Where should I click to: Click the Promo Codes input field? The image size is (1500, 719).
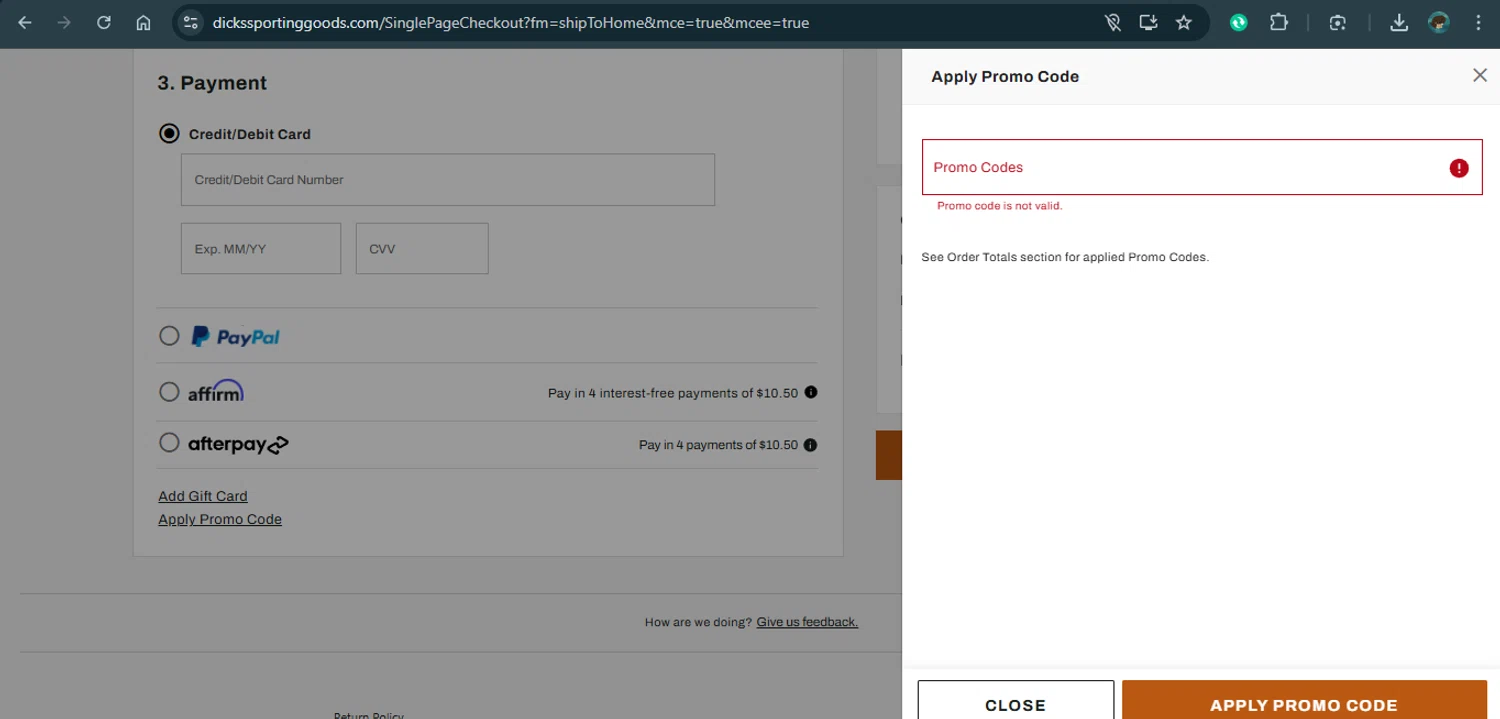pyautogui.click(x=1202, y=167)
